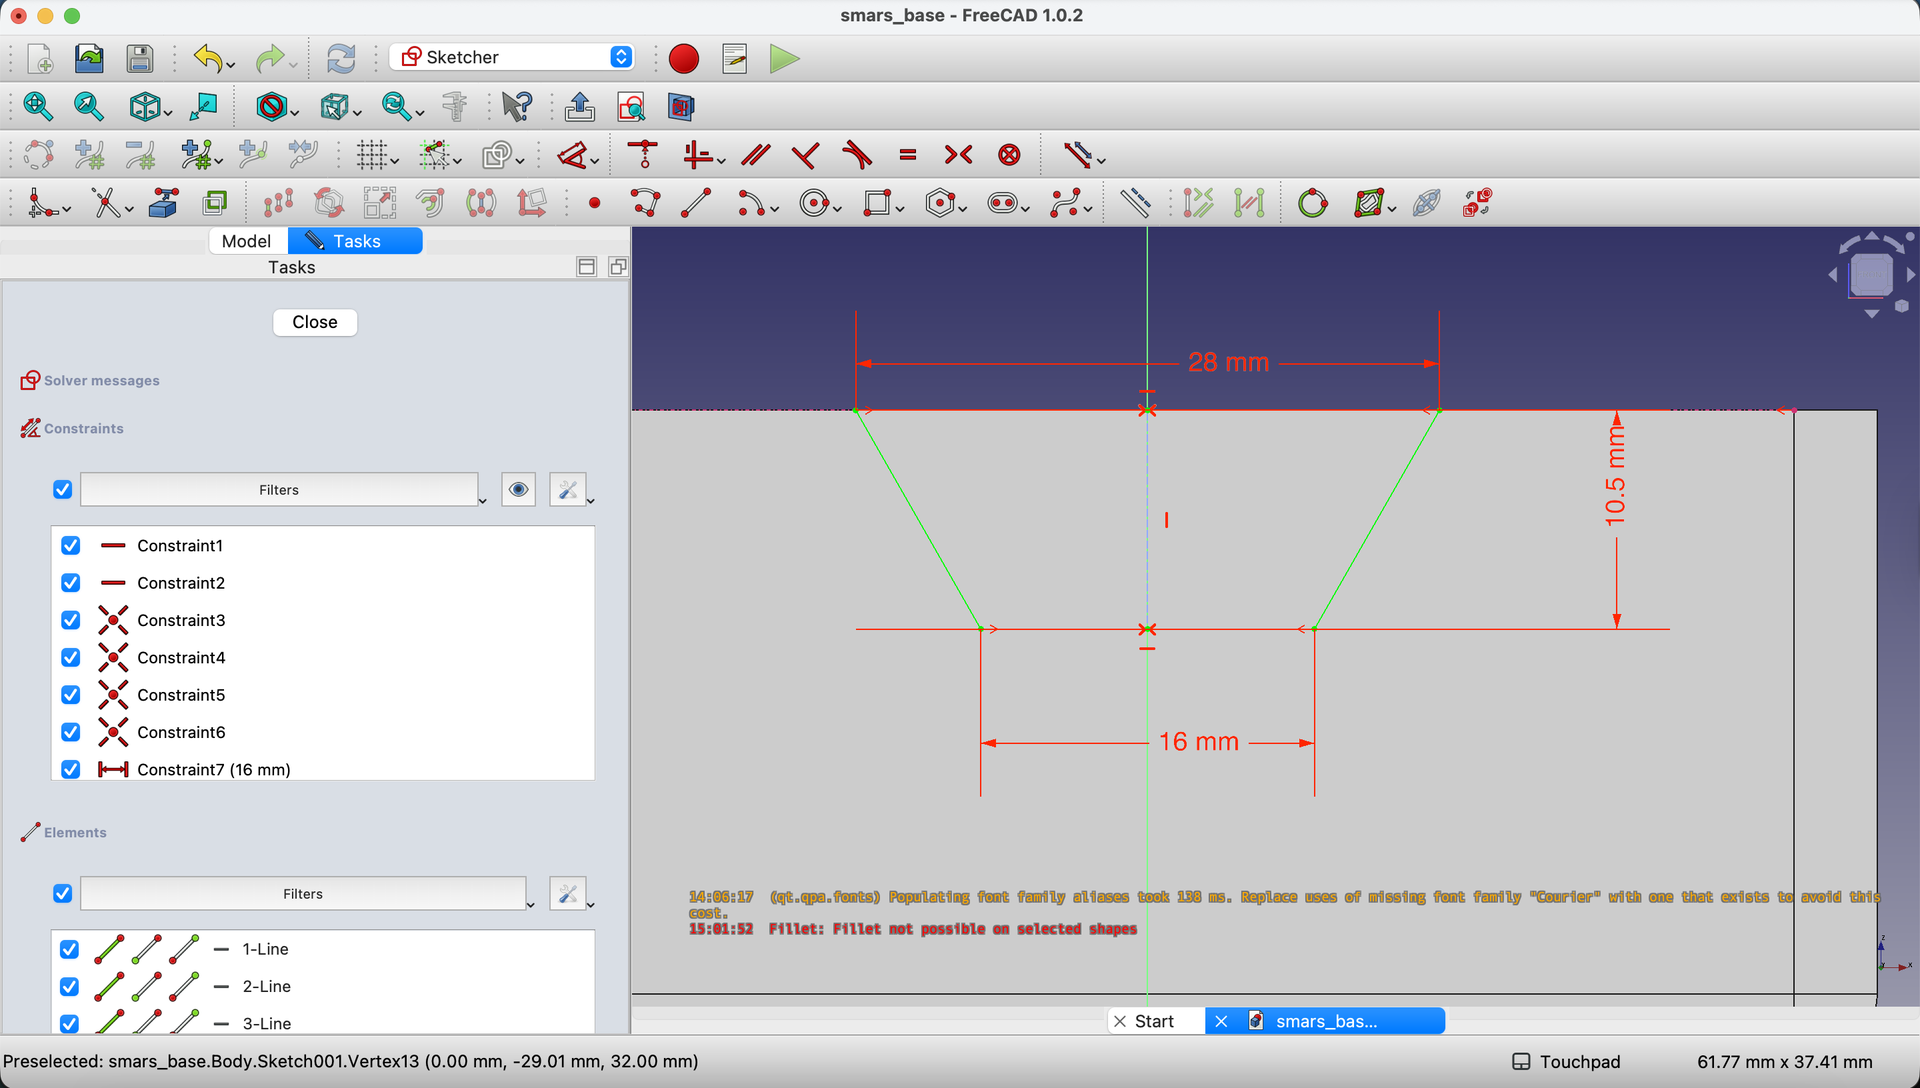Uncheck the Constraint3 checkbox
The width and height of the screenshot is (1920, 1088).
click(x=70, y=620)
